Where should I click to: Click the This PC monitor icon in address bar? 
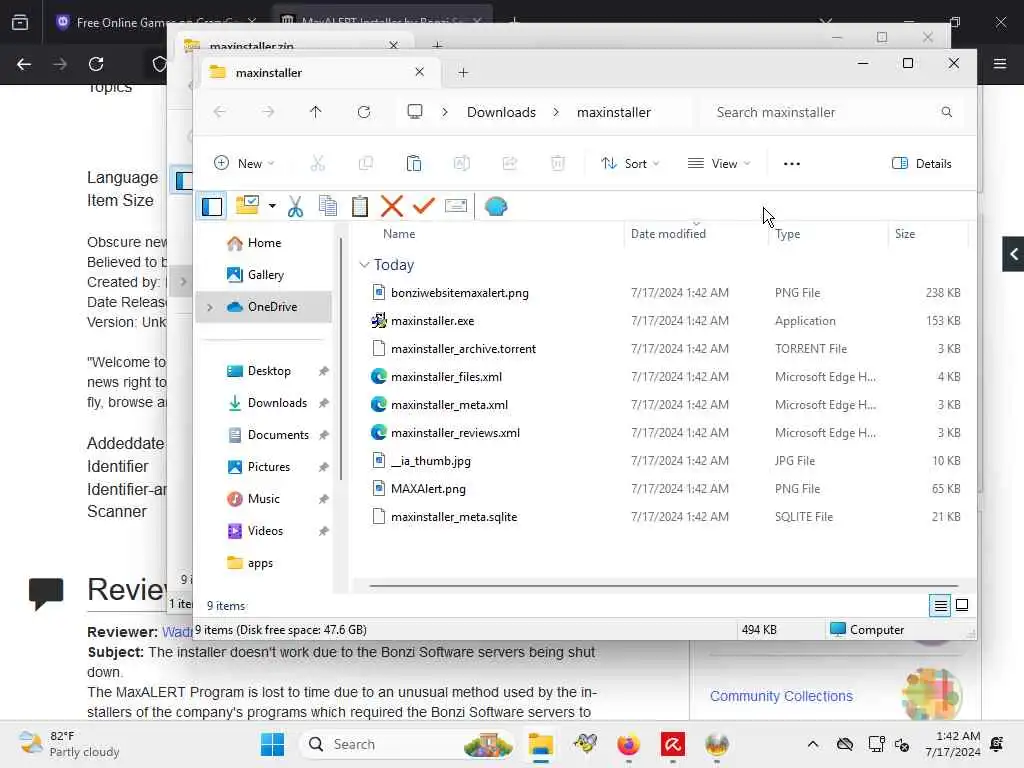[x=415, y=112]
